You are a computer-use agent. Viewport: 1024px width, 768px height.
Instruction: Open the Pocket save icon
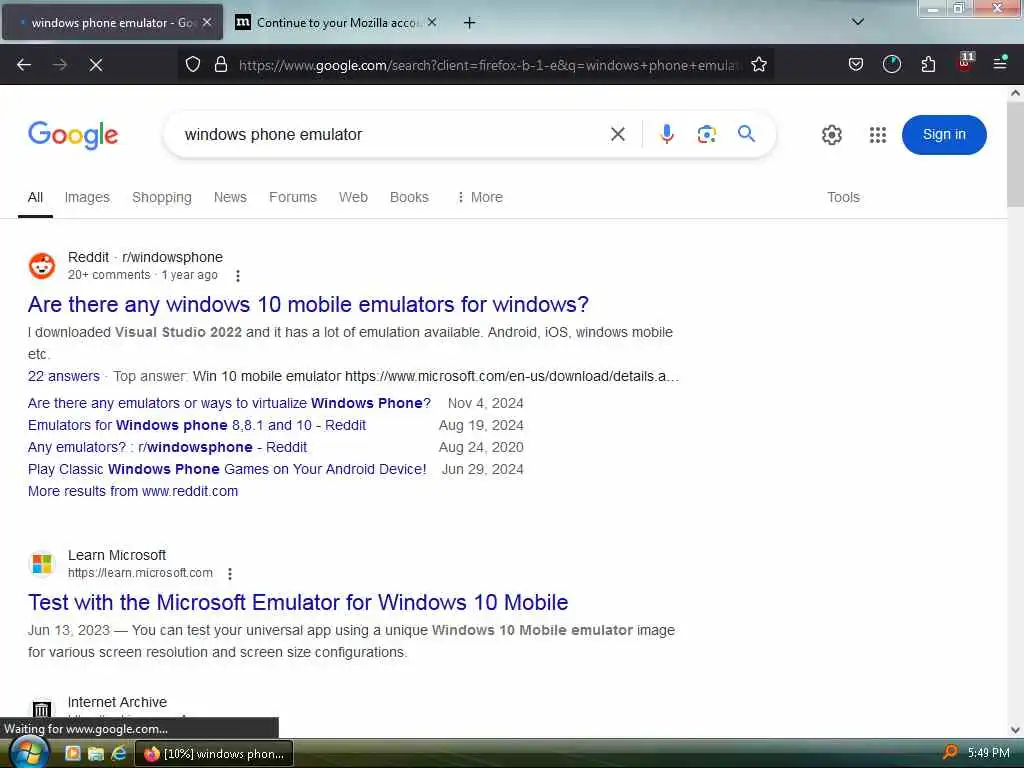tap(856, 64)
